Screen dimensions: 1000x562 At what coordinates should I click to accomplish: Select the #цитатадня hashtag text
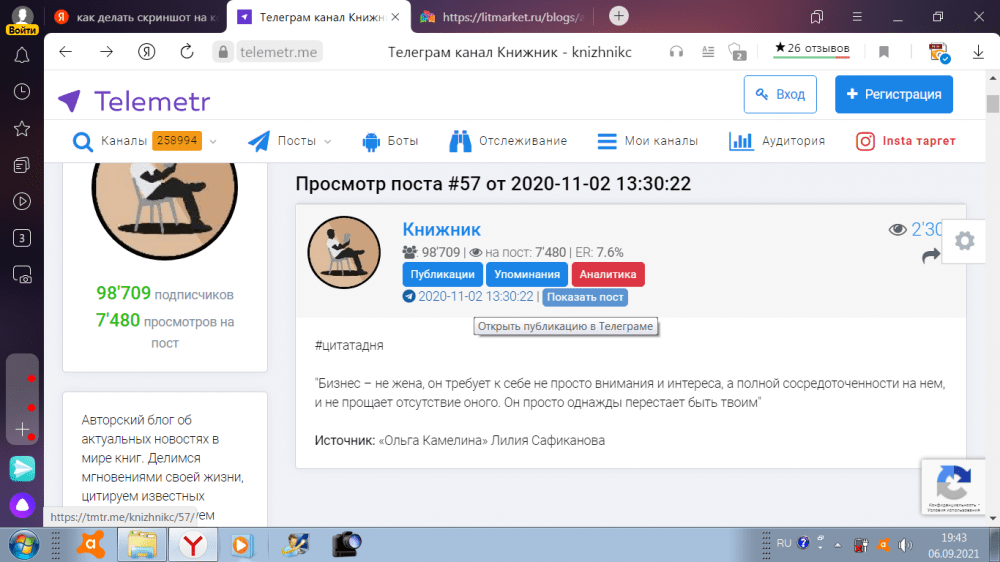[349, 345]
